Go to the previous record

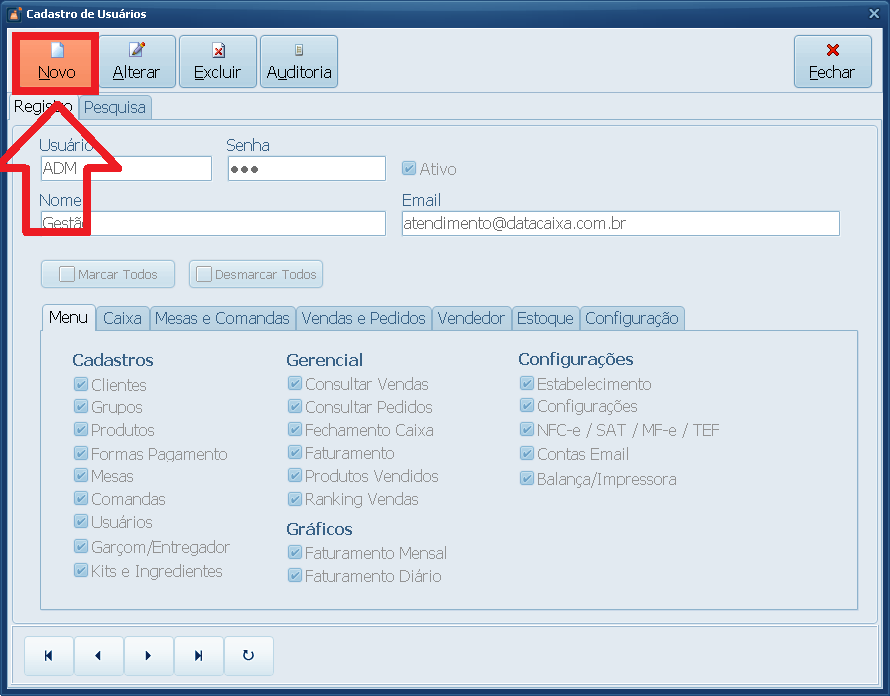pos(98,656)
